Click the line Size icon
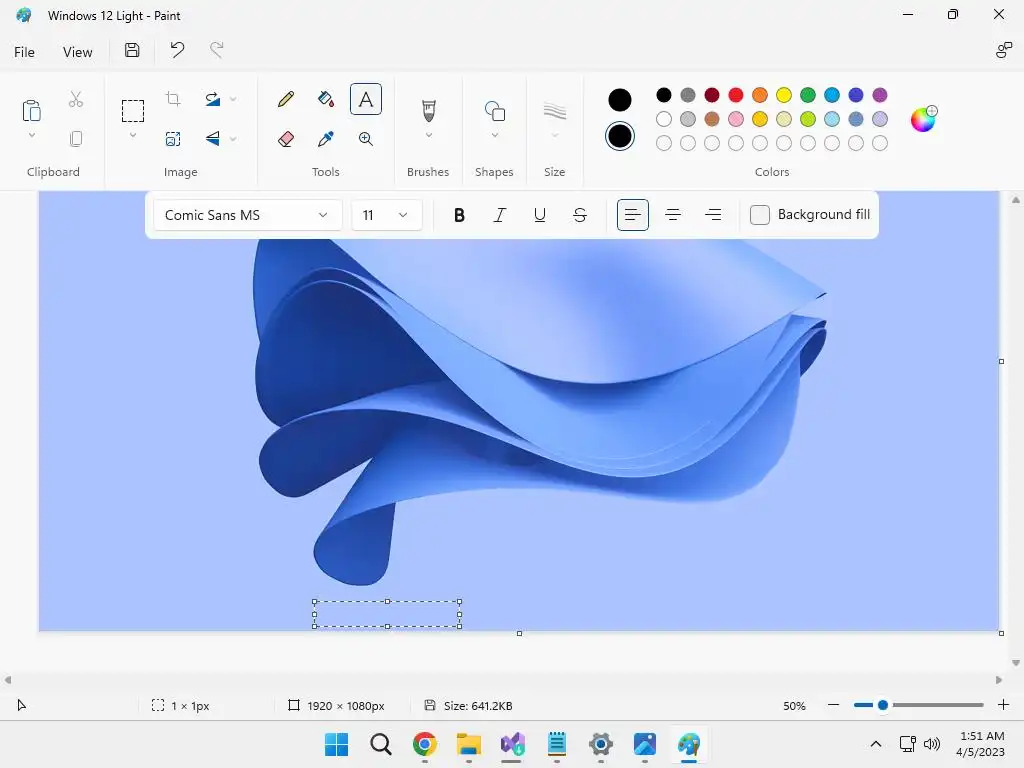 tap(554, 111)
